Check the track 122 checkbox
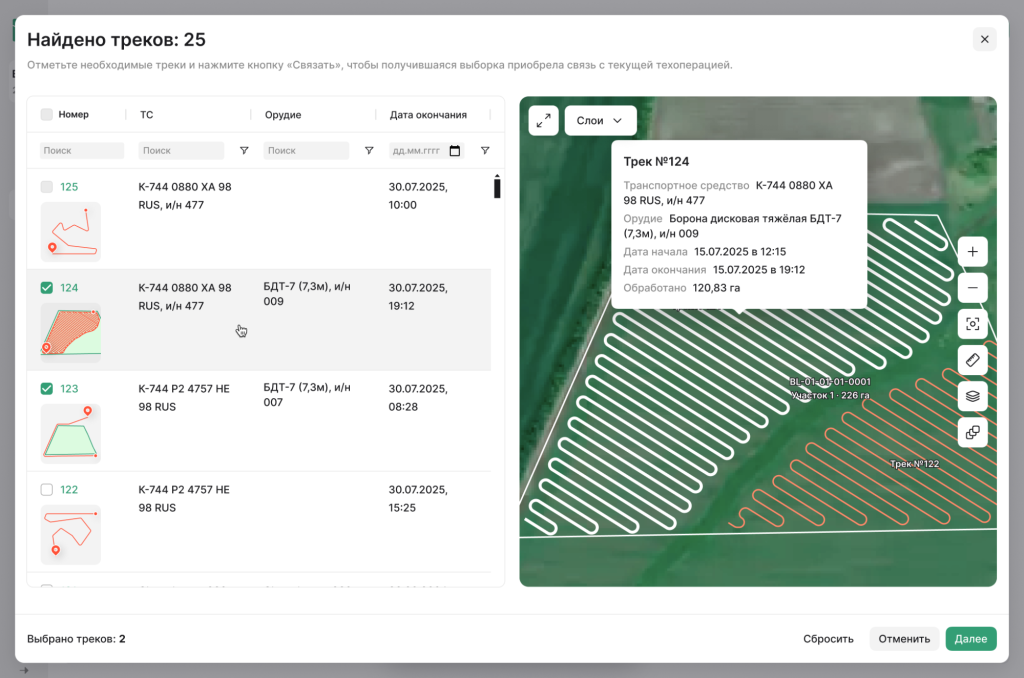This screenshot has height=678, width=1024. 47,490
